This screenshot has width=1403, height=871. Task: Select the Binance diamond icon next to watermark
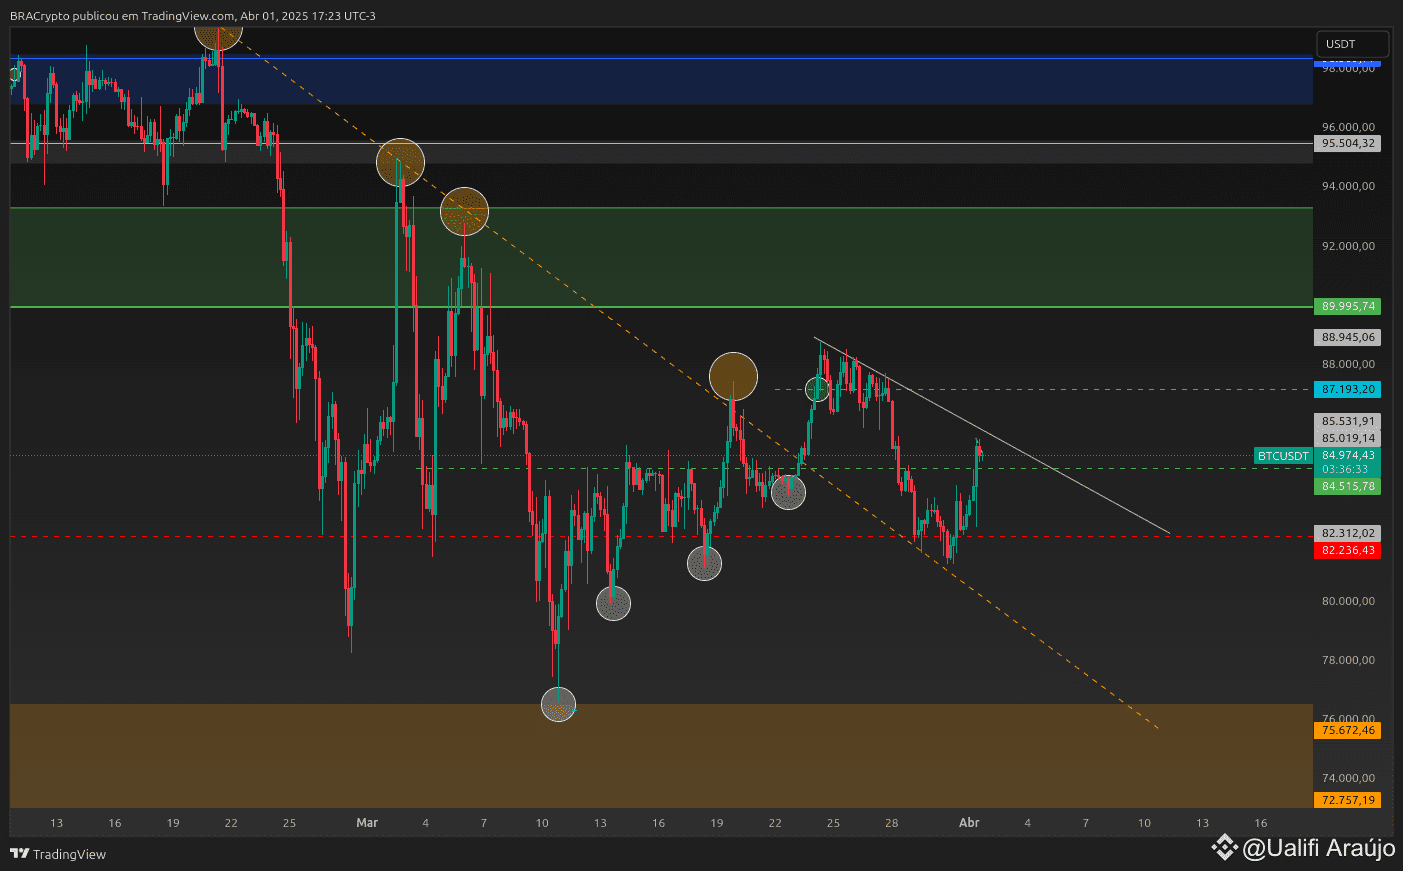coord(1223,846)
